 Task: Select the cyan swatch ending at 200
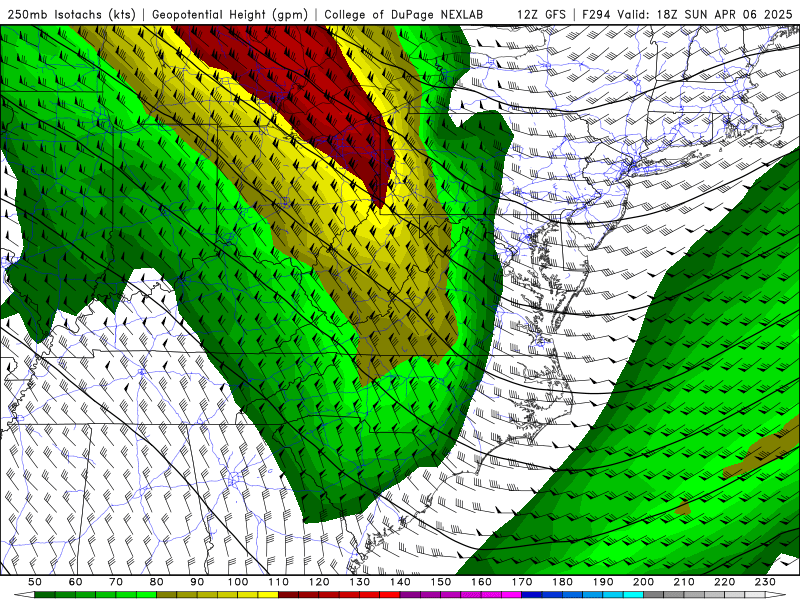(x=633, y=595)
